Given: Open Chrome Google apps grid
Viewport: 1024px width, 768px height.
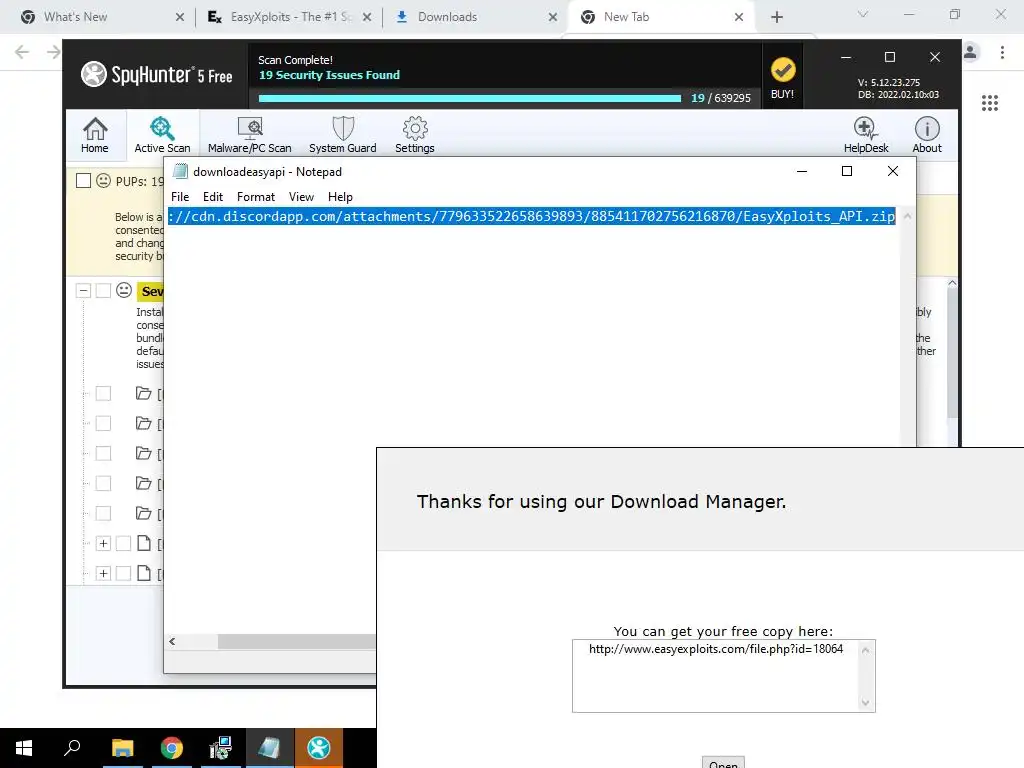Looking at the screenshot, I should coord(989,103).
